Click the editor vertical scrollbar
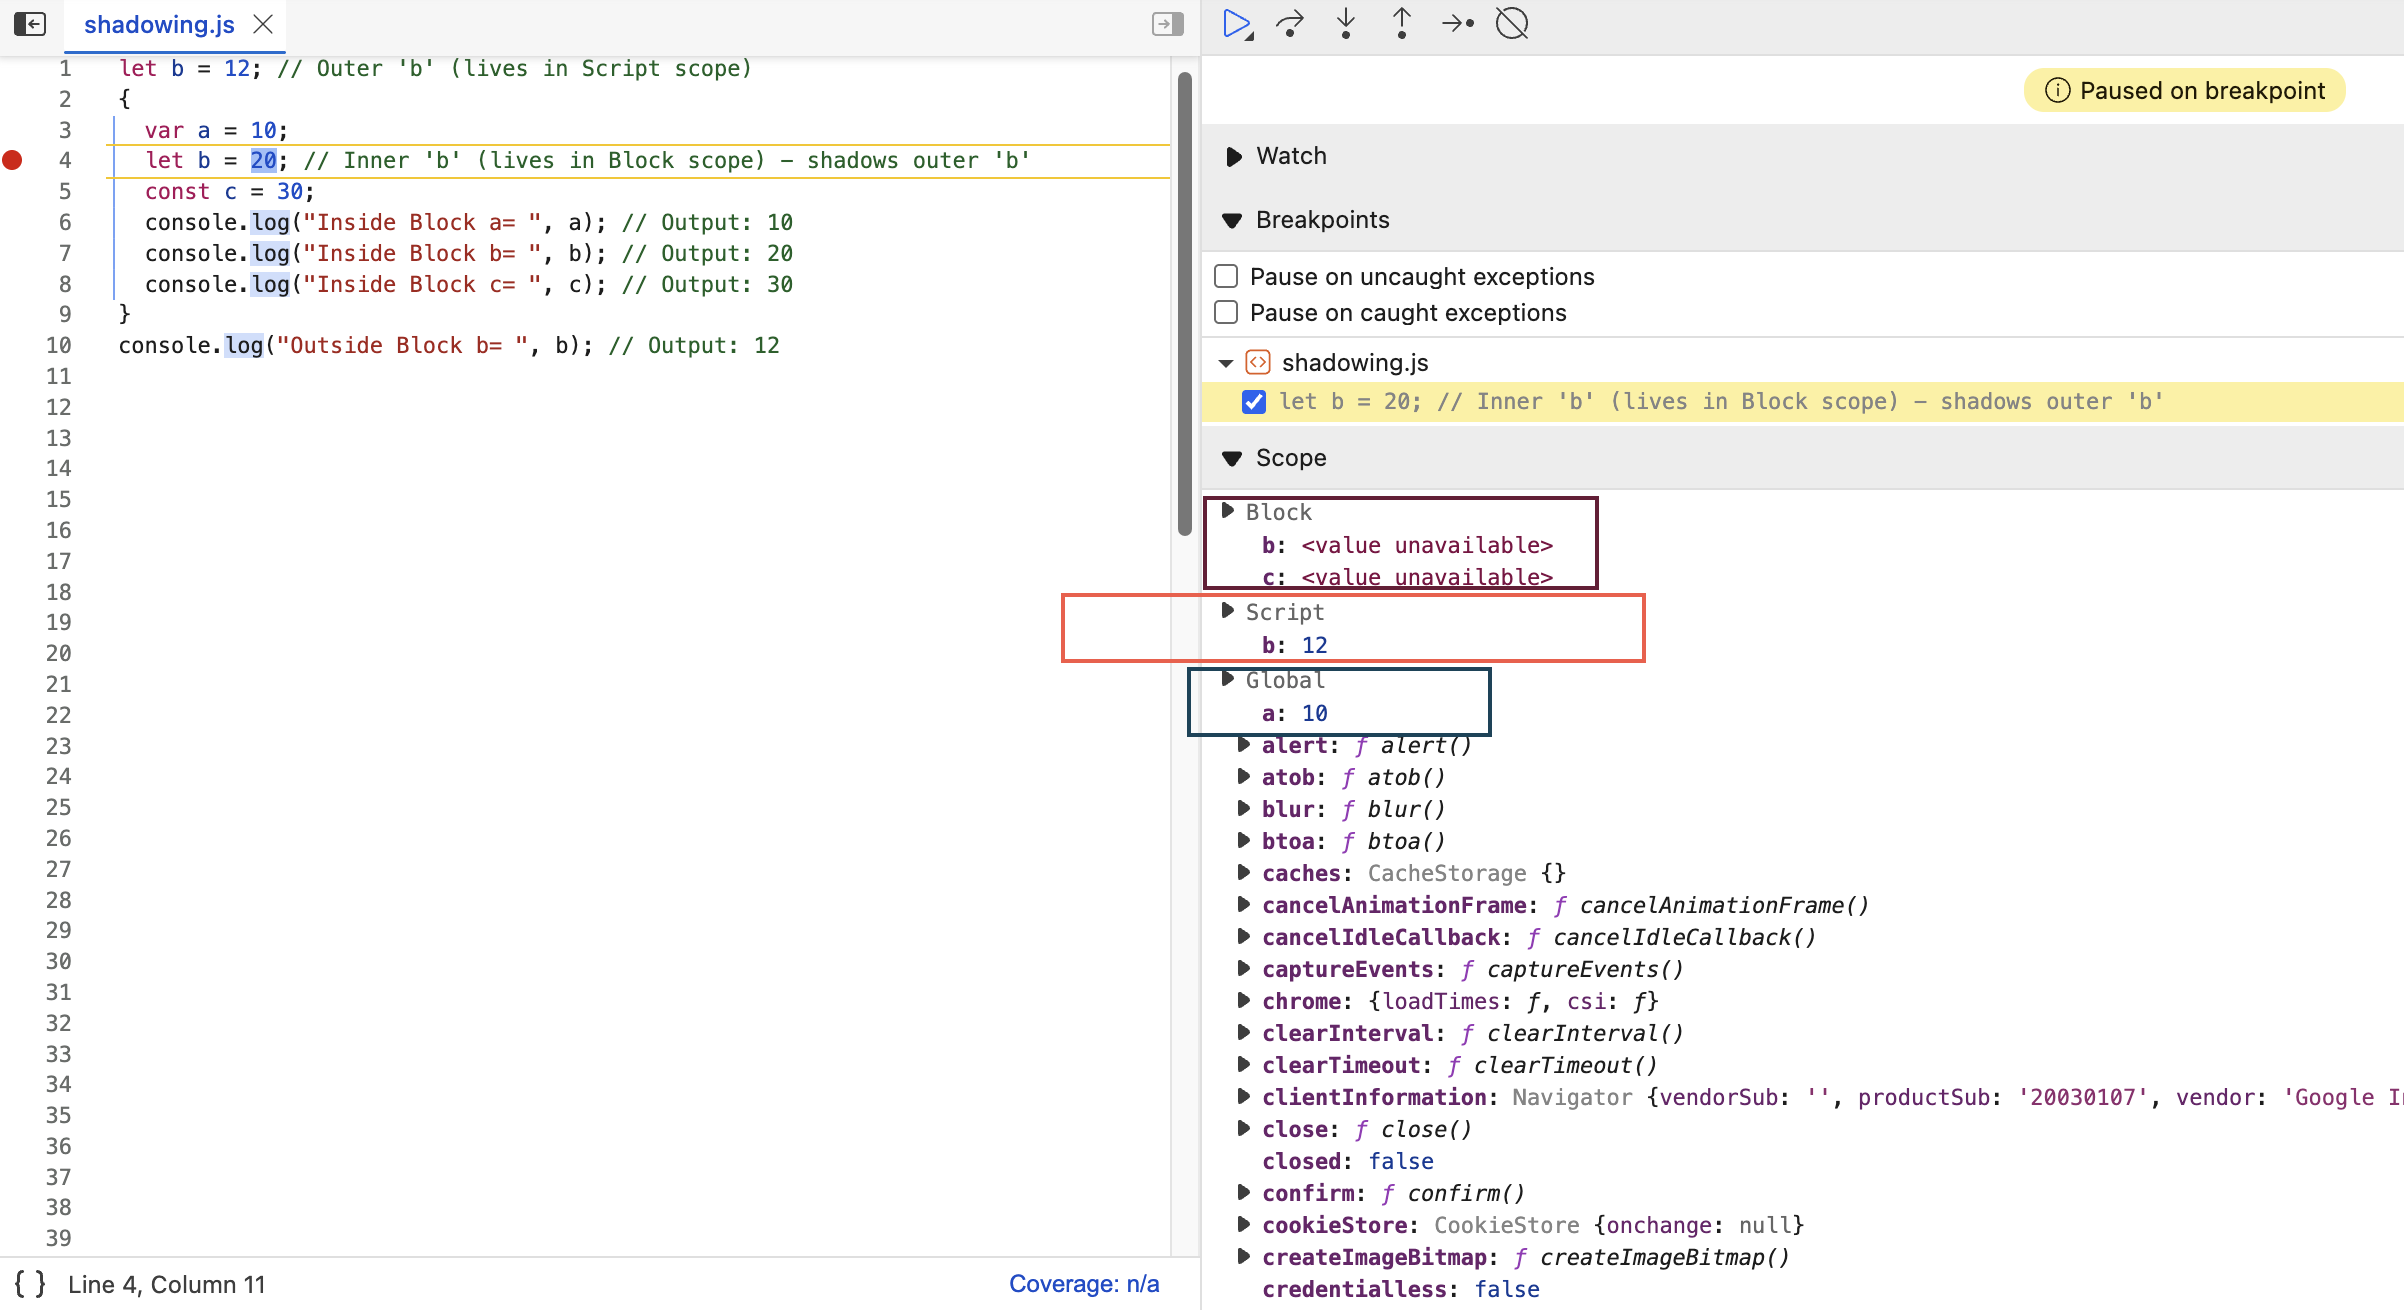2404x1310 pixels. pyautogui.click(x=1185, y=304)
